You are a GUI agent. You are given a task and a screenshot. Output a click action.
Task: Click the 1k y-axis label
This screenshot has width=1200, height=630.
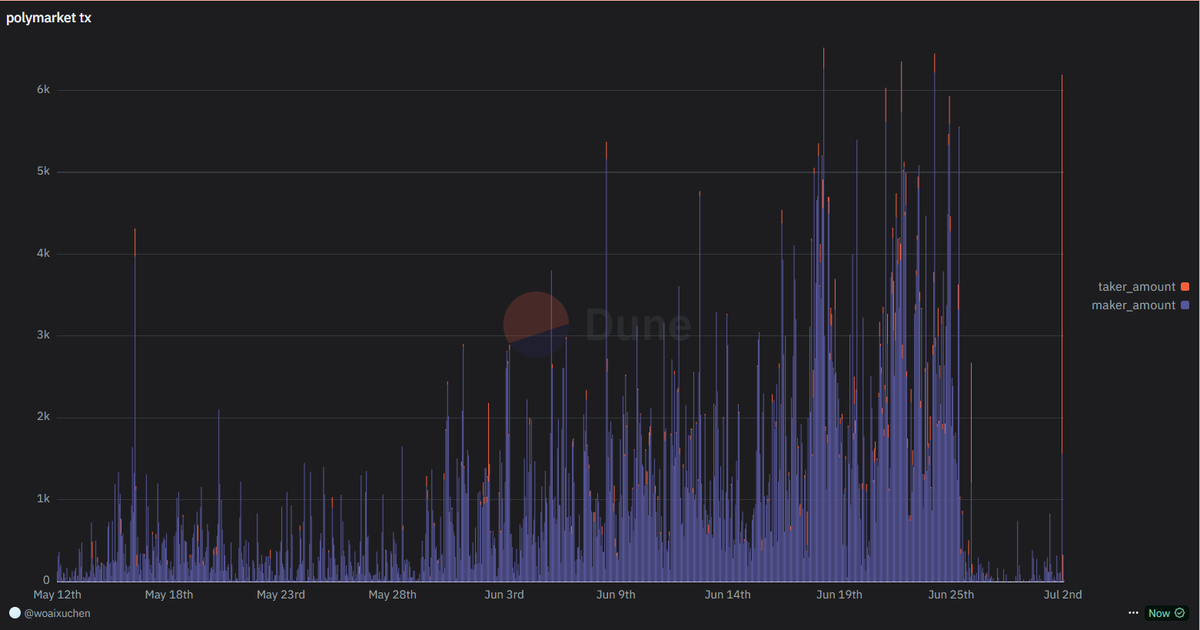[x=44, y=499]
